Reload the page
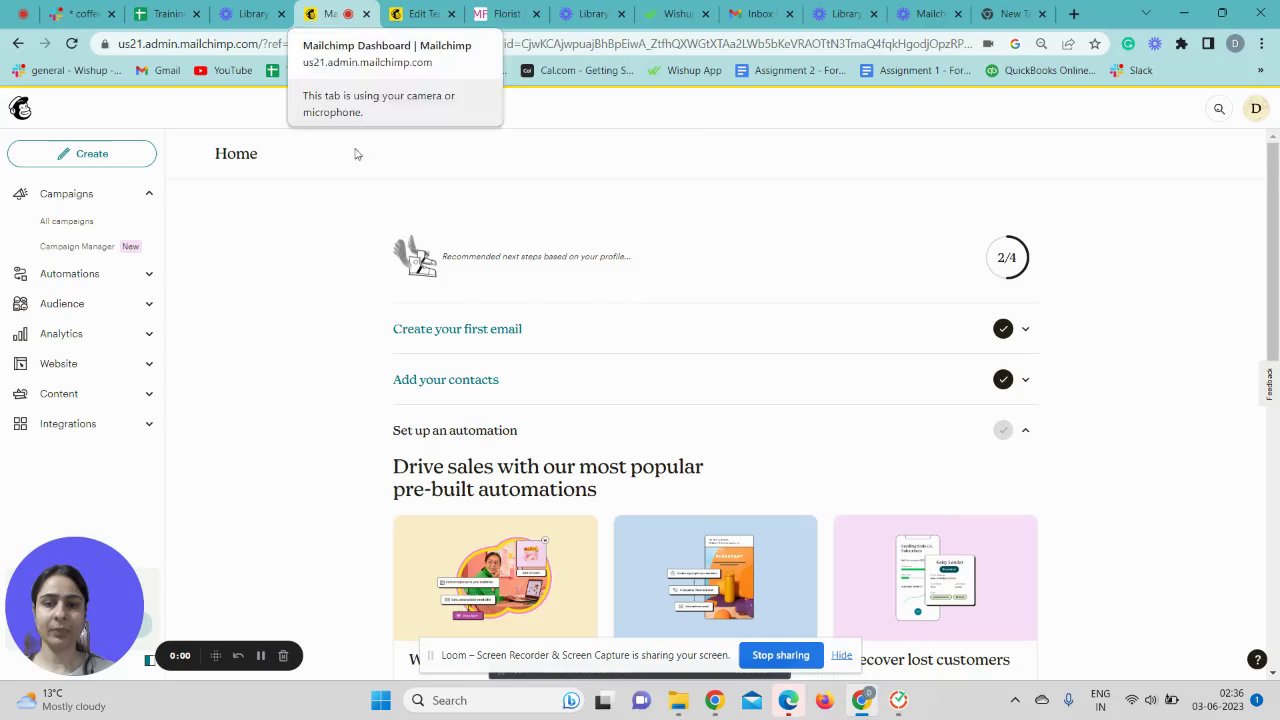Viewport: 1280px width, 720px height. pos(72,44)
